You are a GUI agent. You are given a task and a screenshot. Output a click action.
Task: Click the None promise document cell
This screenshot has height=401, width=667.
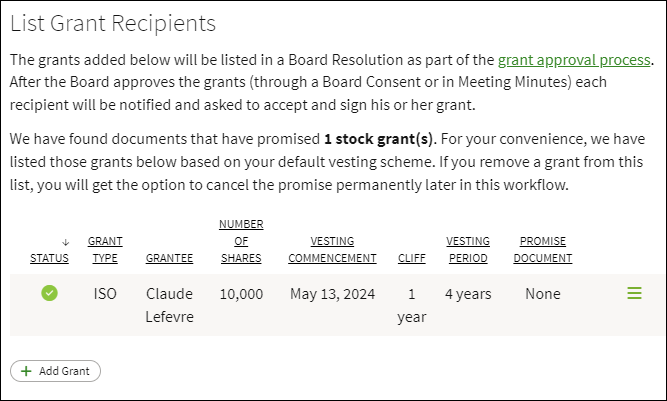(x=543, y=294)
